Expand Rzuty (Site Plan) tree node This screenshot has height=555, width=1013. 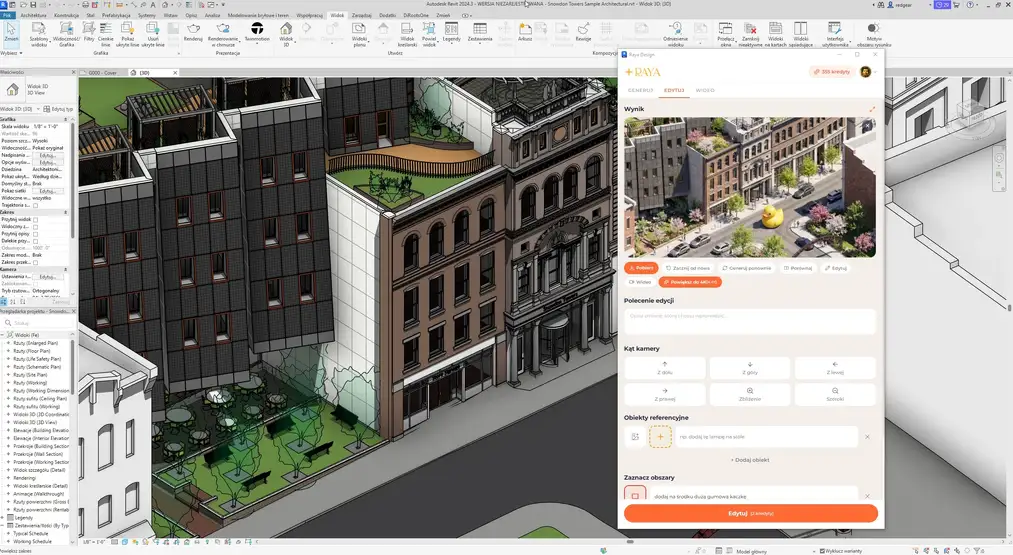coord(8,375)
